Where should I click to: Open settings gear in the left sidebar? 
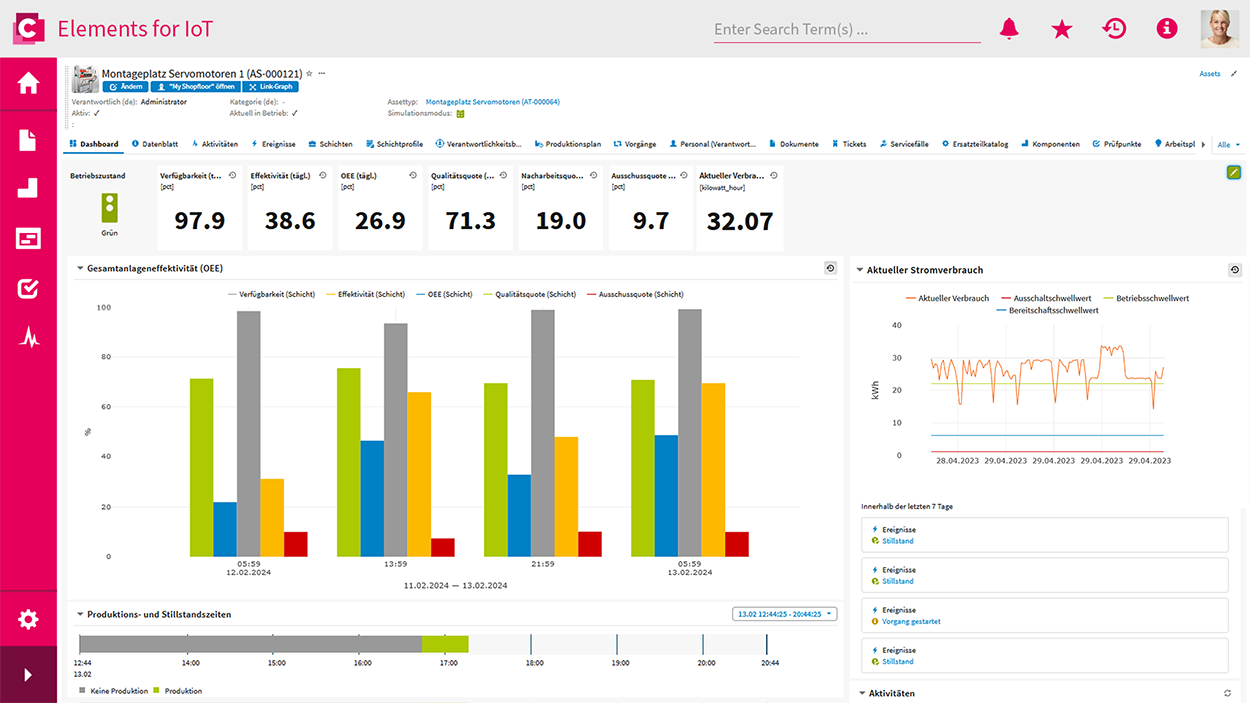click(x=28, y=620)
